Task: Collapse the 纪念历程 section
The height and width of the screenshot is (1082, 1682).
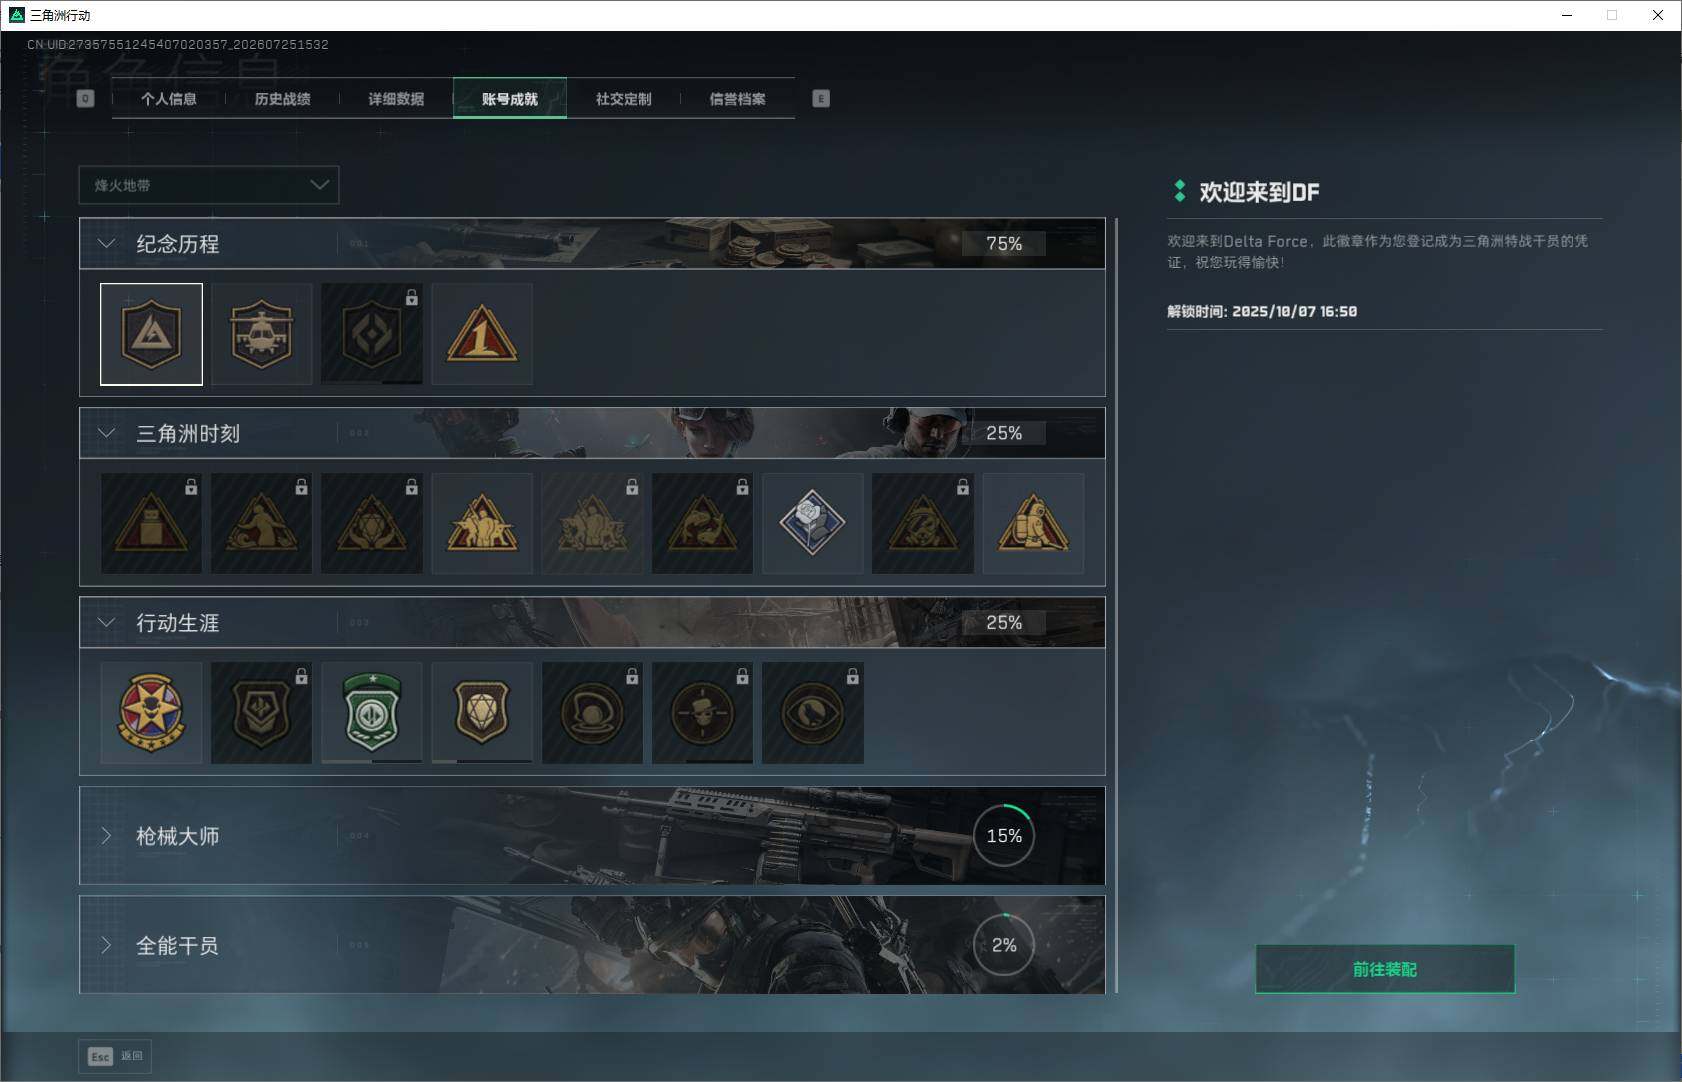Action: tap(106, 243)
